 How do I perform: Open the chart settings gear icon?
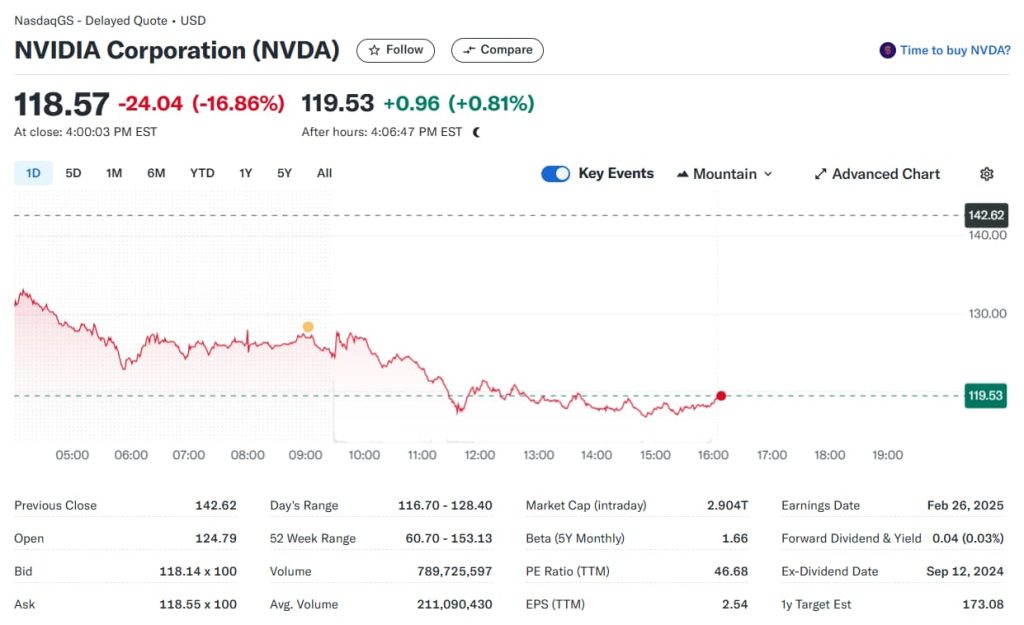(x=986, y=174)
